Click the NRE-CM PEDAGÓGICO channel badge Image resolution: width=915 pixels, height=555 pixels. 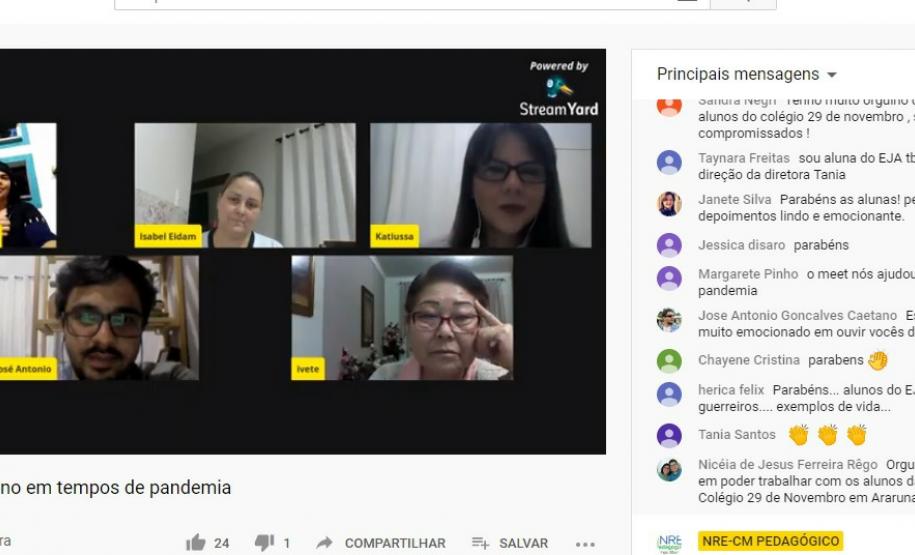[x=770, y=541]
